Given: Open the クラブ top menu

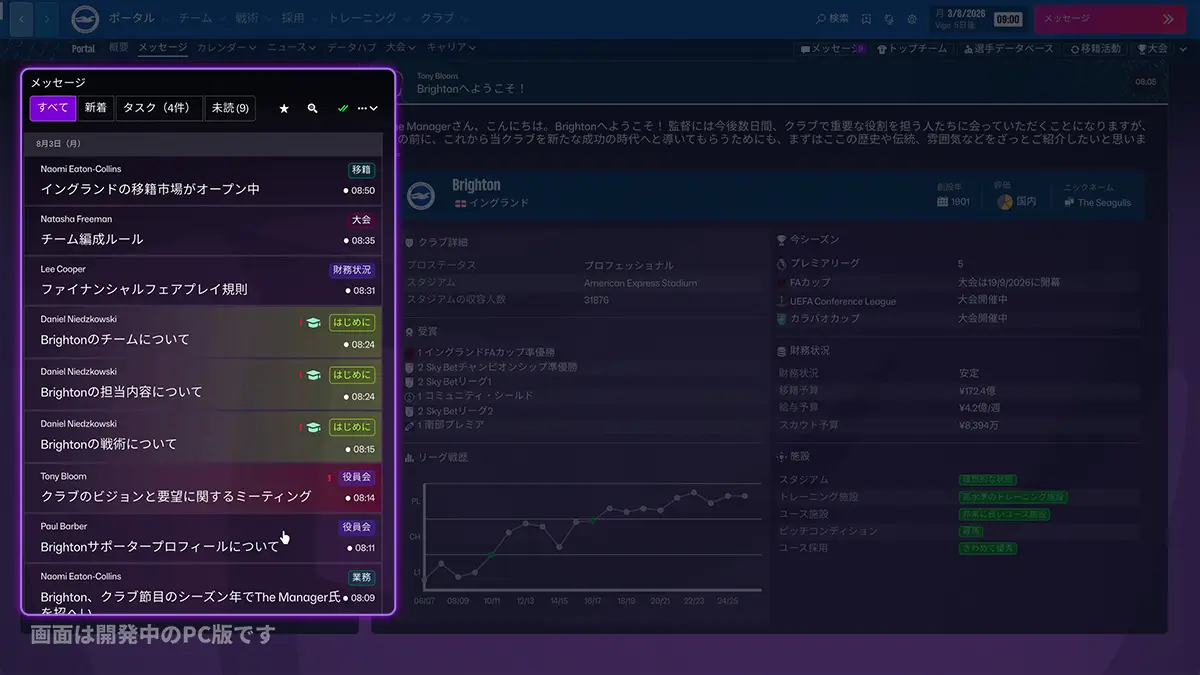Looking at the screenshot, I should click(x=436, y=19).
